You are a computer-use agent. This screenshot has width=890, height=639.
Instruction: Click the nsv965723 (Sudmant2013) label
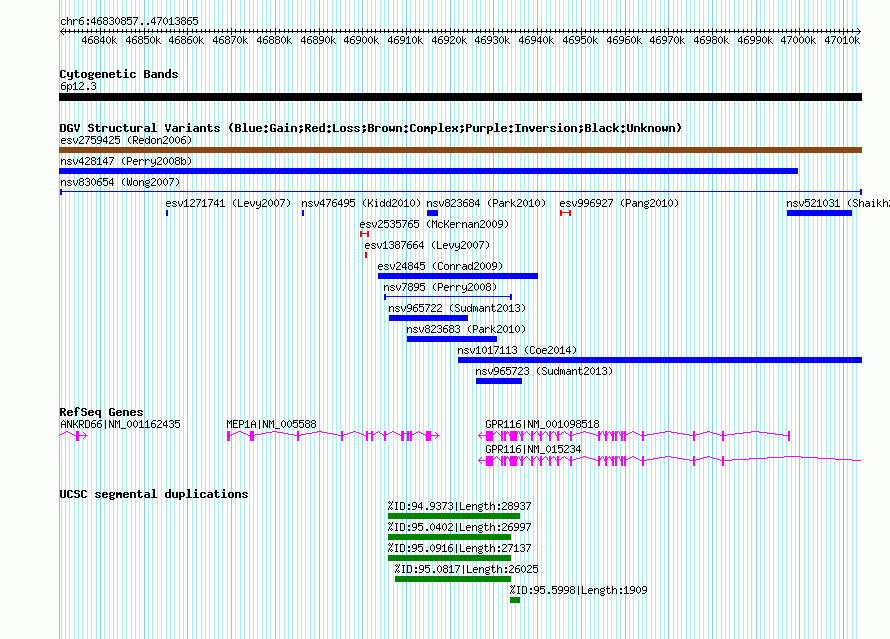tap(544, 372)
